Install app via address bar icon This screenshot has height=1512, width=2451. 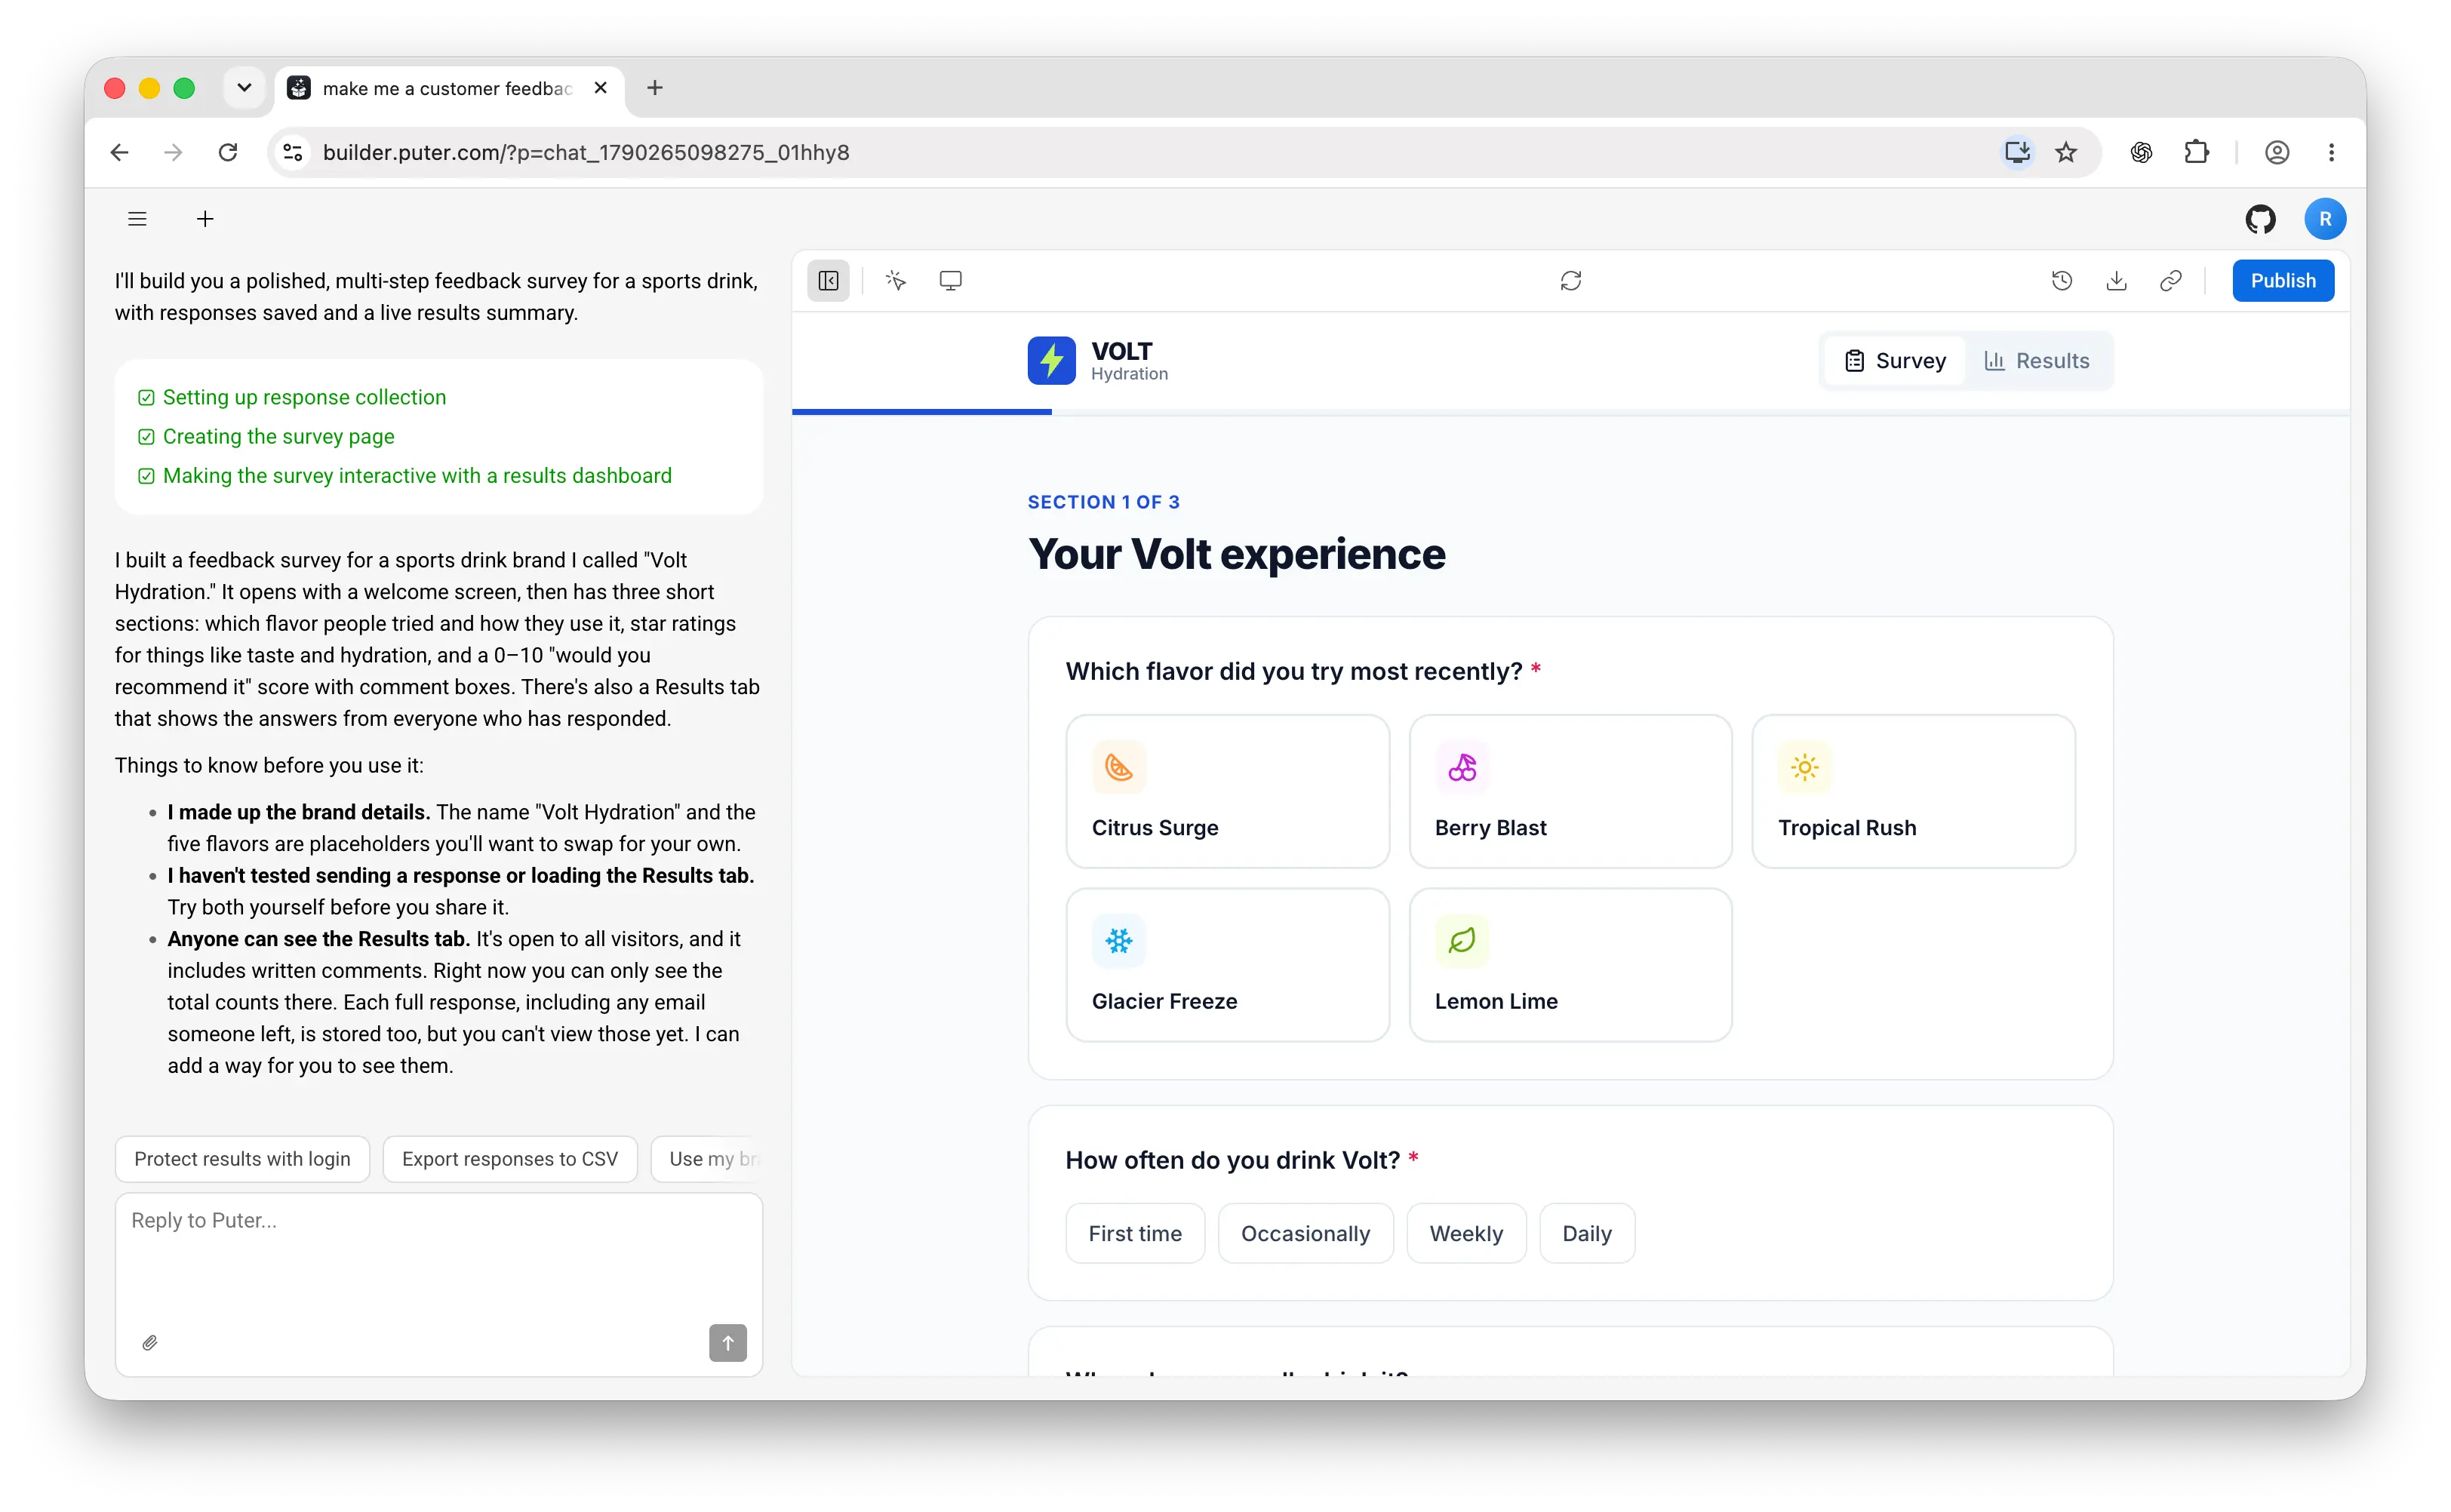coord(2016,152)
